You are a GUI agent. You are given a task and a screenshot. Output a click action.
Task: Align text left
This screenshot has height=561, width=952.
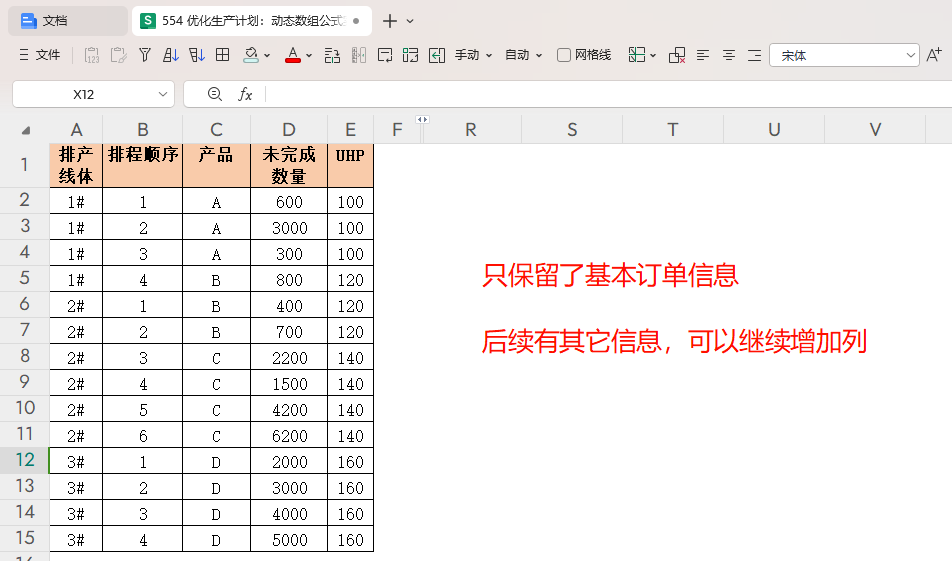coord(703,55)
